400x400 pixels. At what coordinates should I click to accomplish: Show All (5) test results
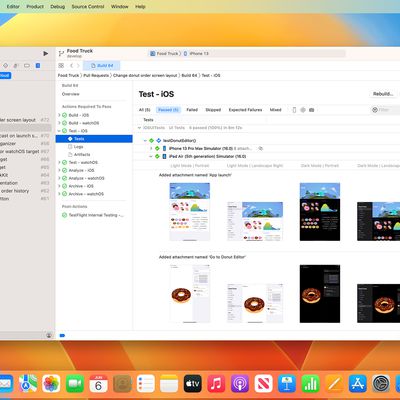(x=145, y=110)
